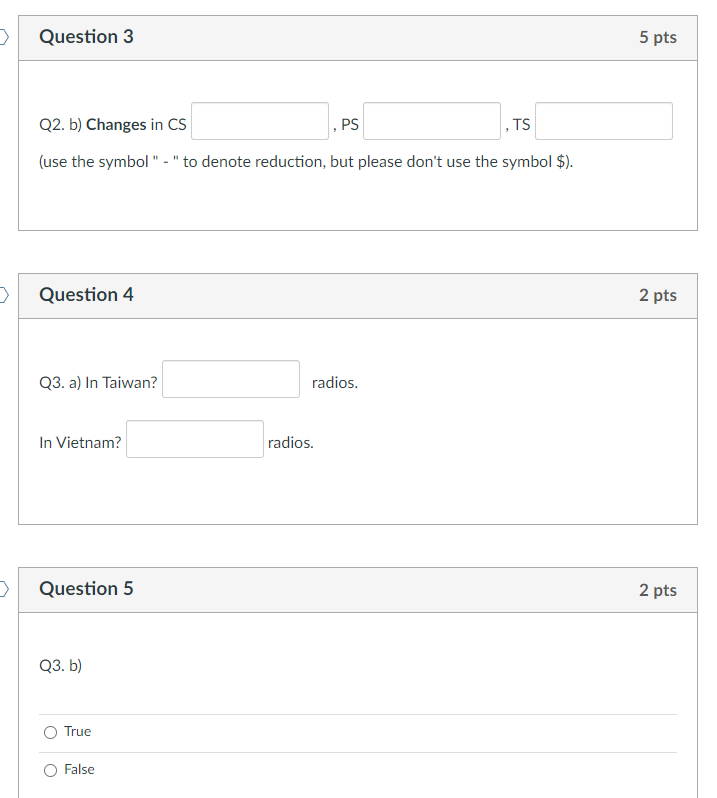Click Question 4's 2 pts label
Viewport: 717px width, 798px height.
tap(658, 295)
